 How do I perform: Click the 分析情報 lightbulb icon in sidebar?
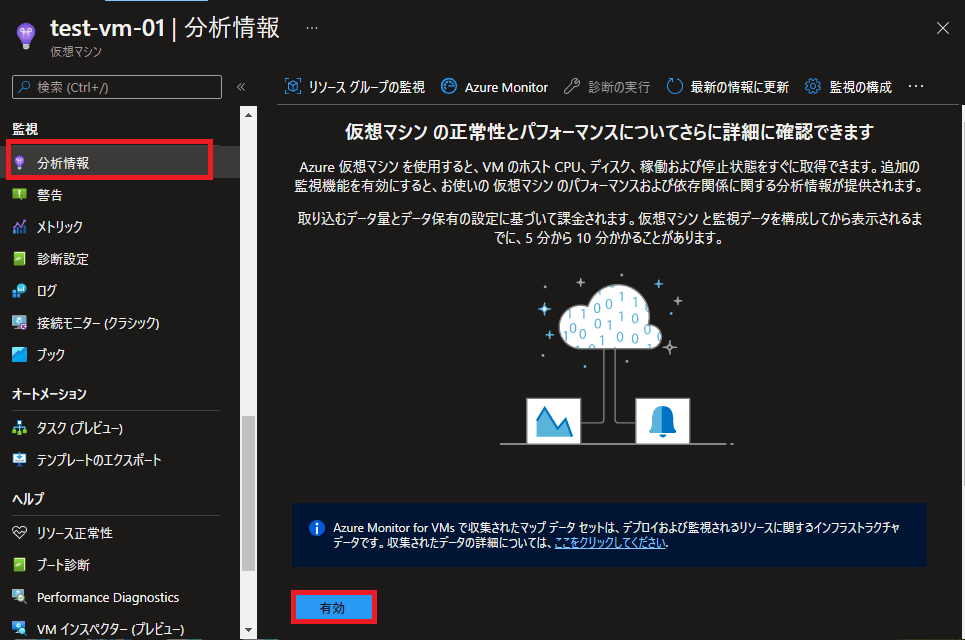point(20,162)
